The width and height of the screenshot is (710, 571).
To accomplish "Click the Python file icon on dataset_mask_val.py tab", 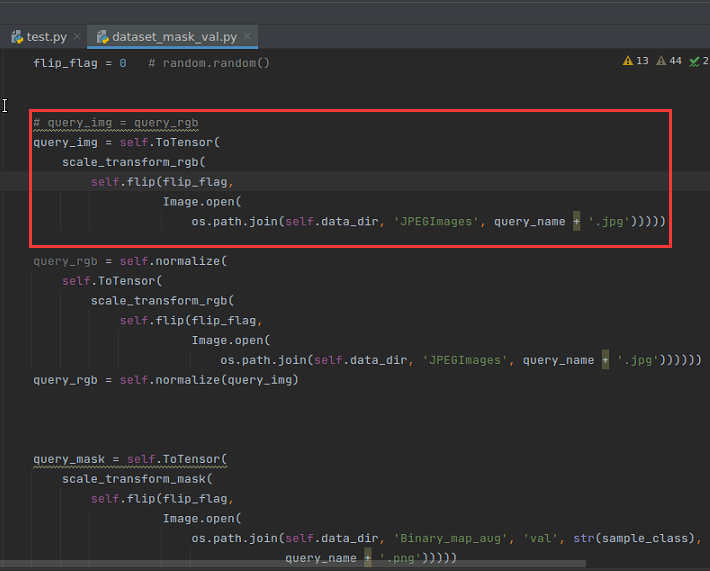I will pyautogui.click(x=103, y=37).
